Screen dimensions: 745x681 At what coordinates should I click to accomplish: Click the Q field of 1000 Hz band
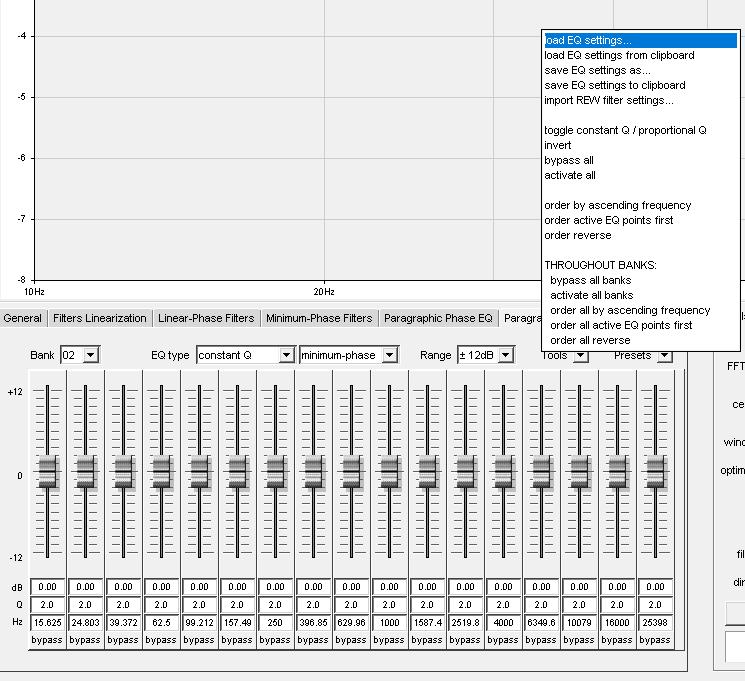point(389,604)
